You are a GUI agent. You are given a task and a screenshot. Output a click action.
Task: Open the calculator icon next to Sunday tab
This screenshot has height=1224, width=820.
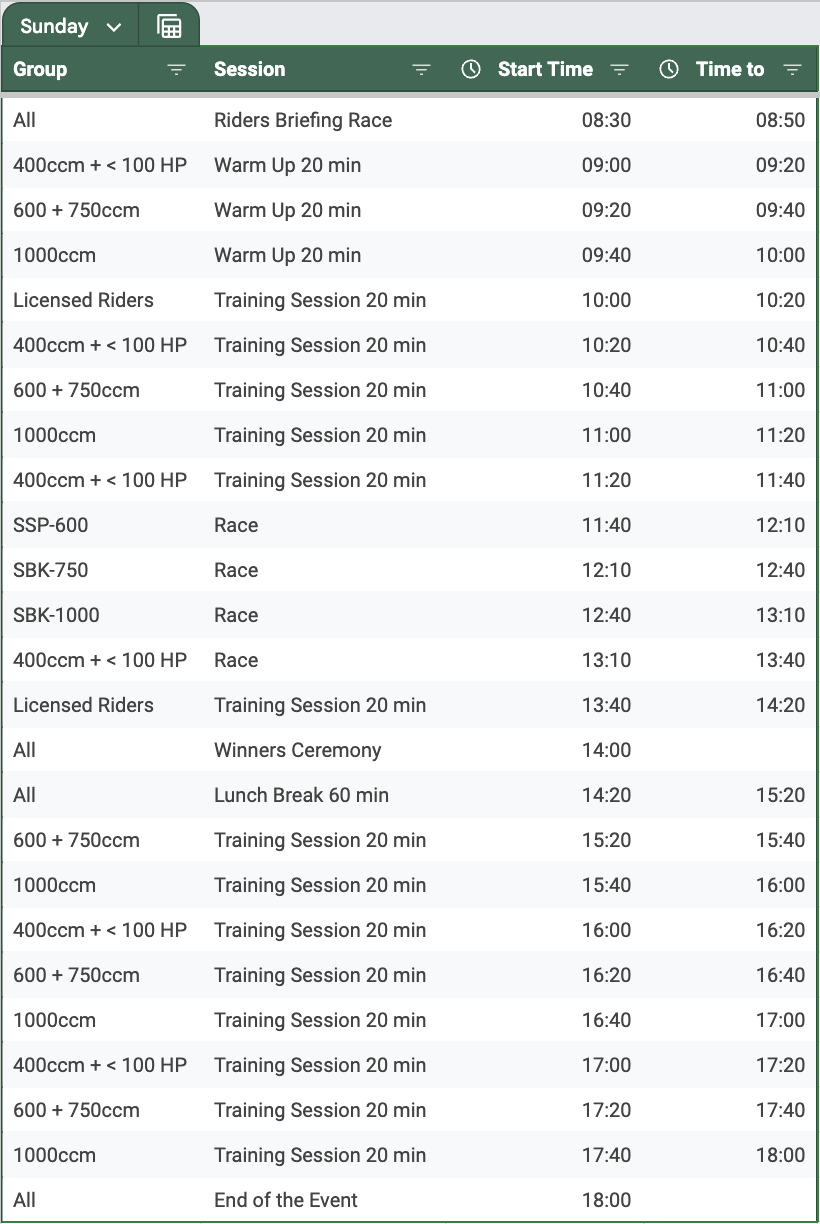click(170, 27)
